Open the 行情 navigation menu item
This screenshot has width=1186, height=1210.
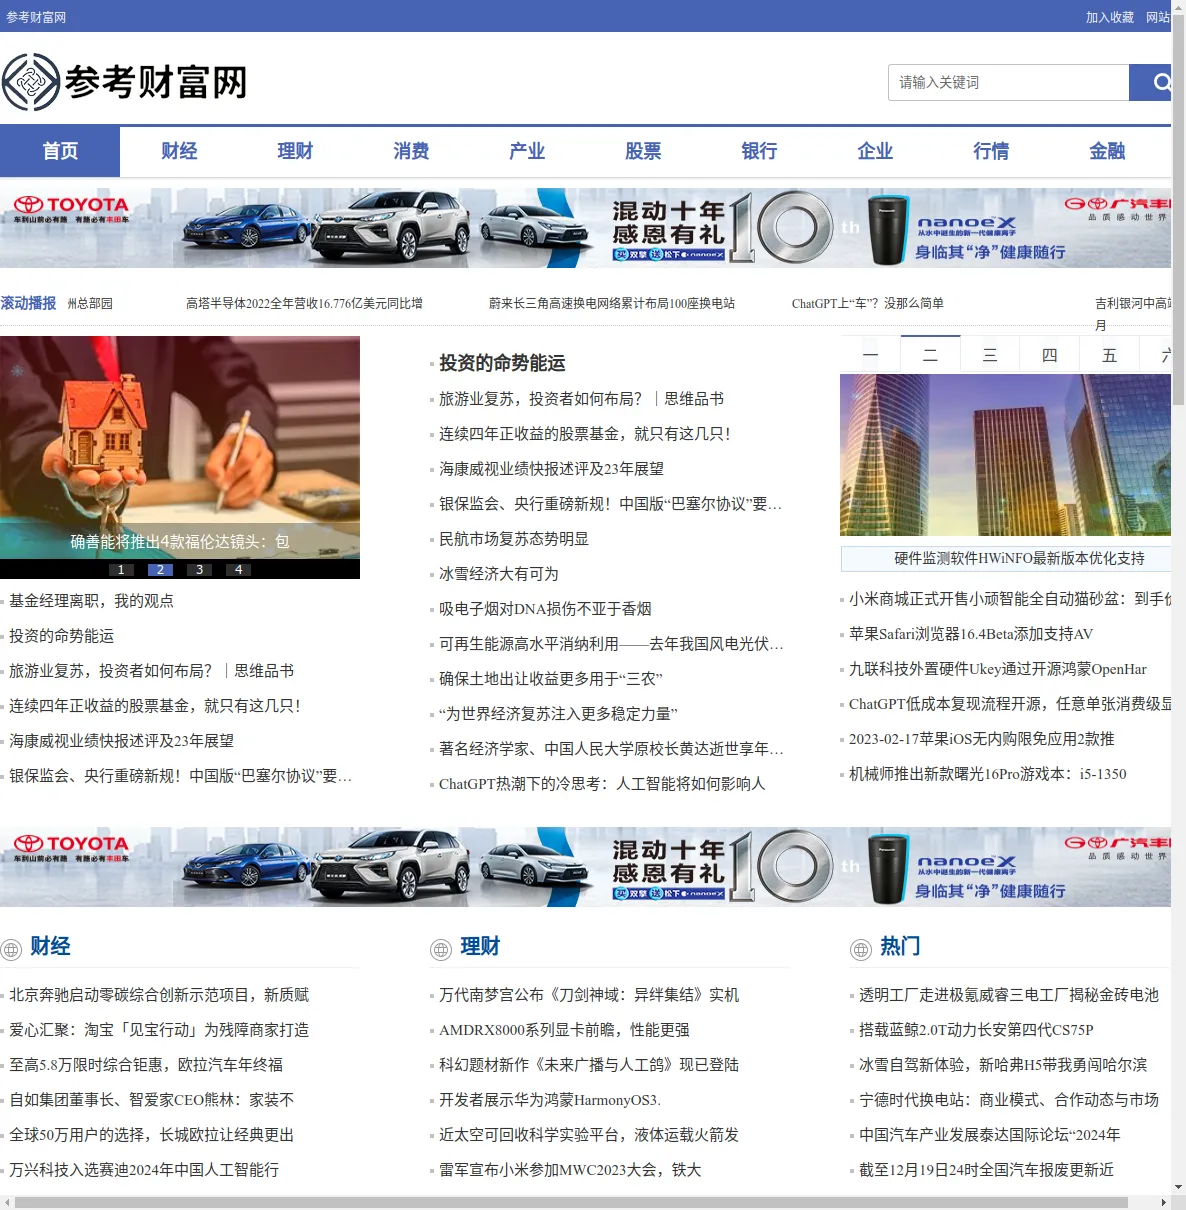point(991,151)
